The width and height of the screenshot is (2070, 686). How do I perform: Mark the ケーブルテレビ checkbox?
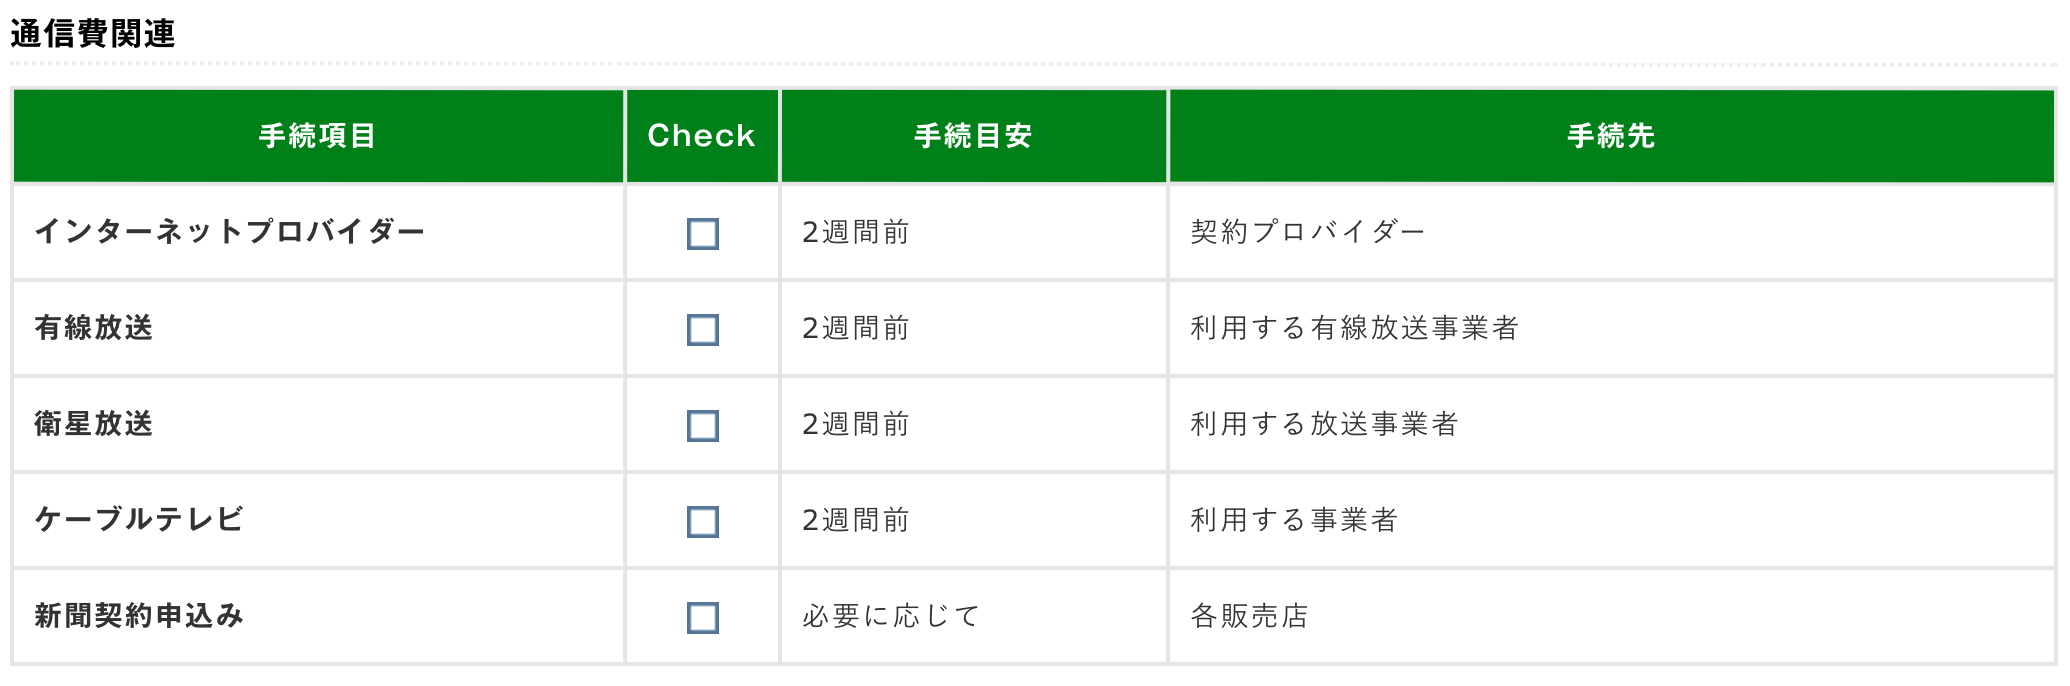click(x=702, y=522)
